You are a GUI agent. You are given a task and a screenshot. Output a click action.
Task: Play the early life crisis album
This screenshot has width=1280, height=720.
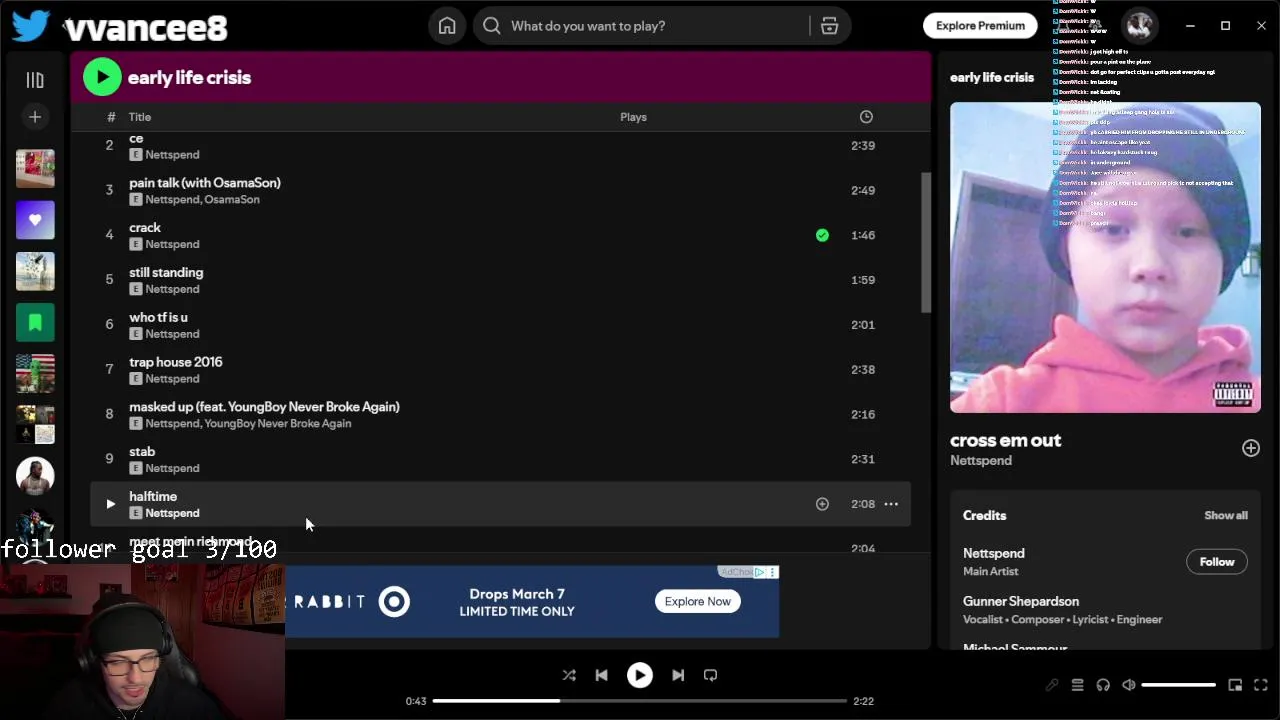[102, 77]
